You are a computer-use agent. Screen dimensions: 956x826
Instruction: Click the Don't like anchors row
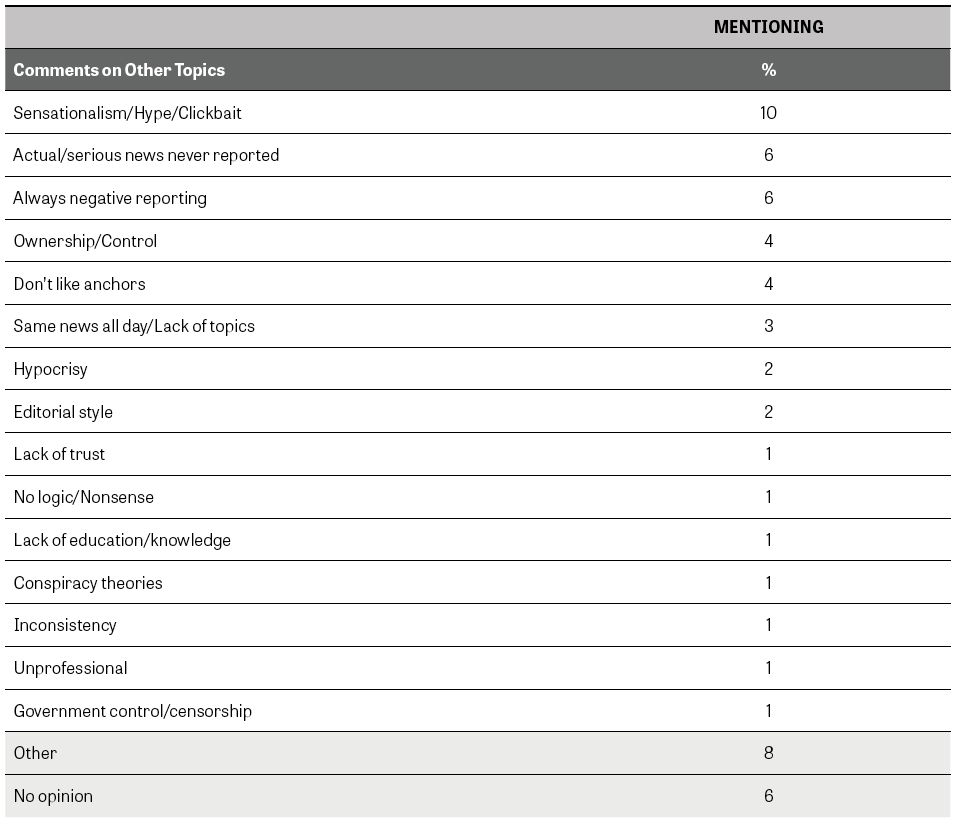[x=79, y=284]
